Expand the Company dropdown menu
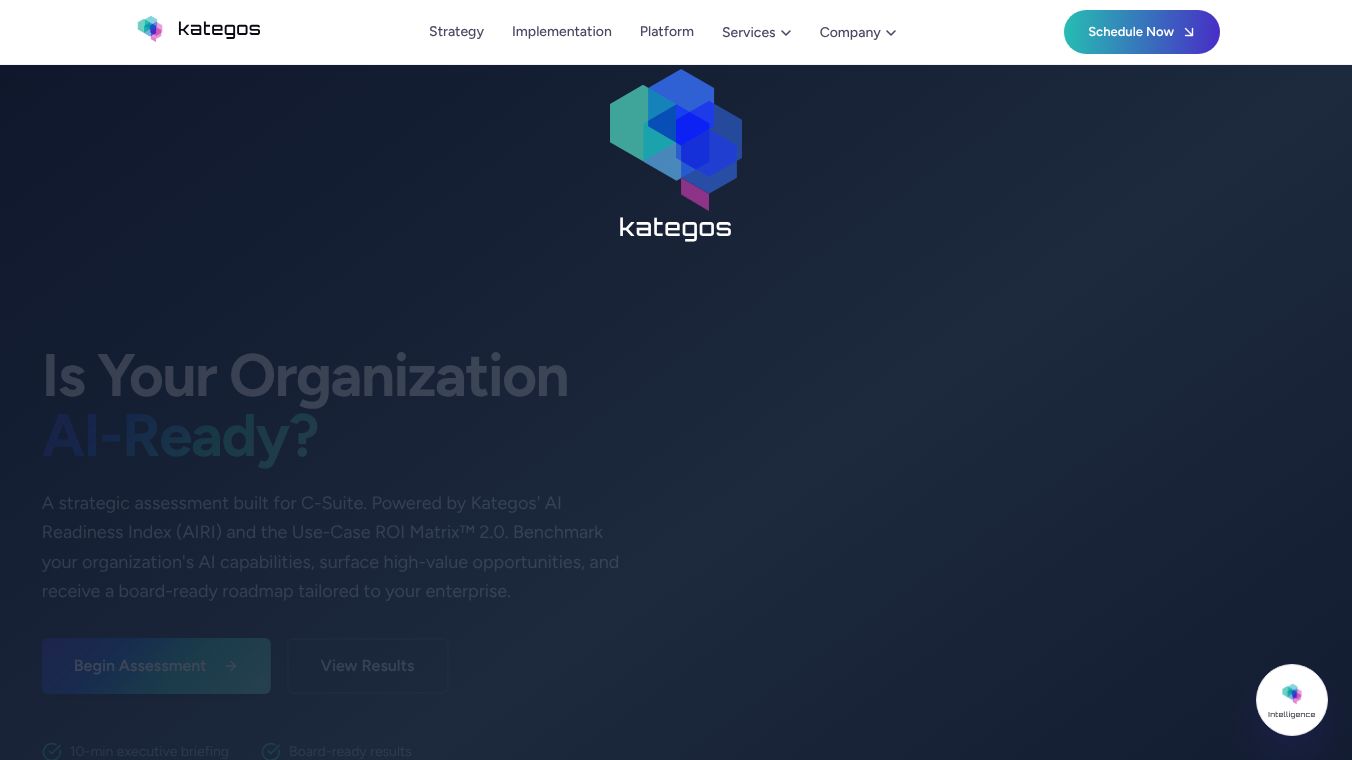The image size is (1352, 760). point(857,32)
